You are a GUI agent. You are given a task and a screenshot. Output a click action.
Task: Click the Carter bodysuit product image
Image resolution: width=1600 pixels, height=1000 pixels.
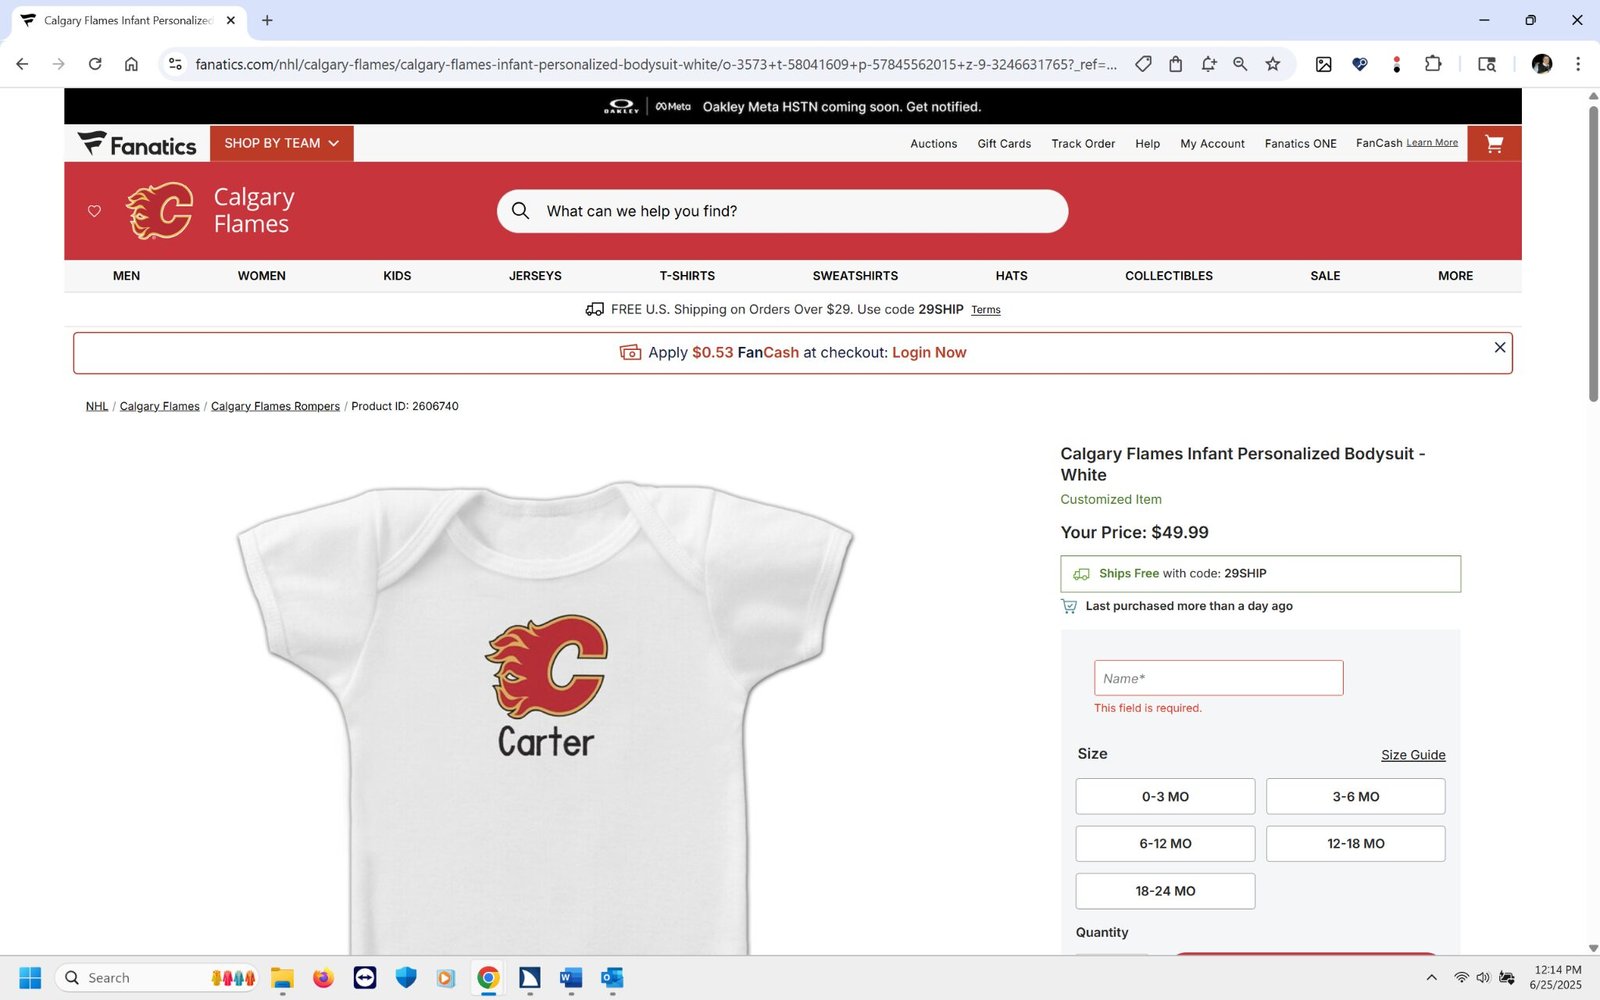tap(545, 718)
